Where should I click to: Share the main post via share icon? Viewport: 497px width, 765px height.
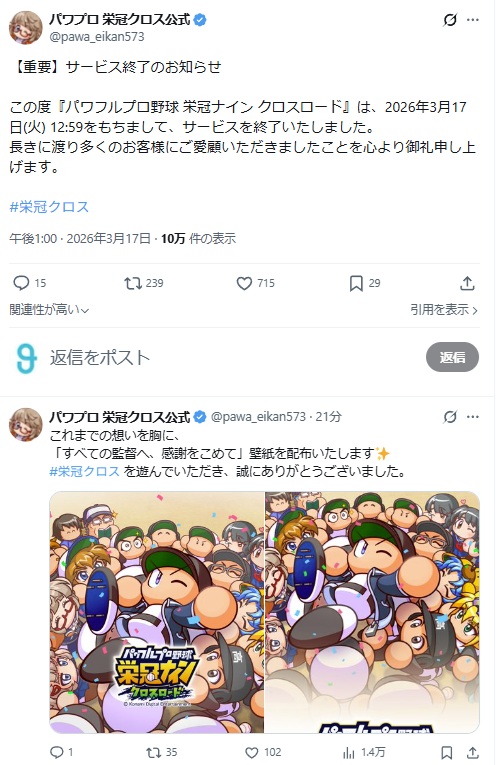tap(467, 283)
